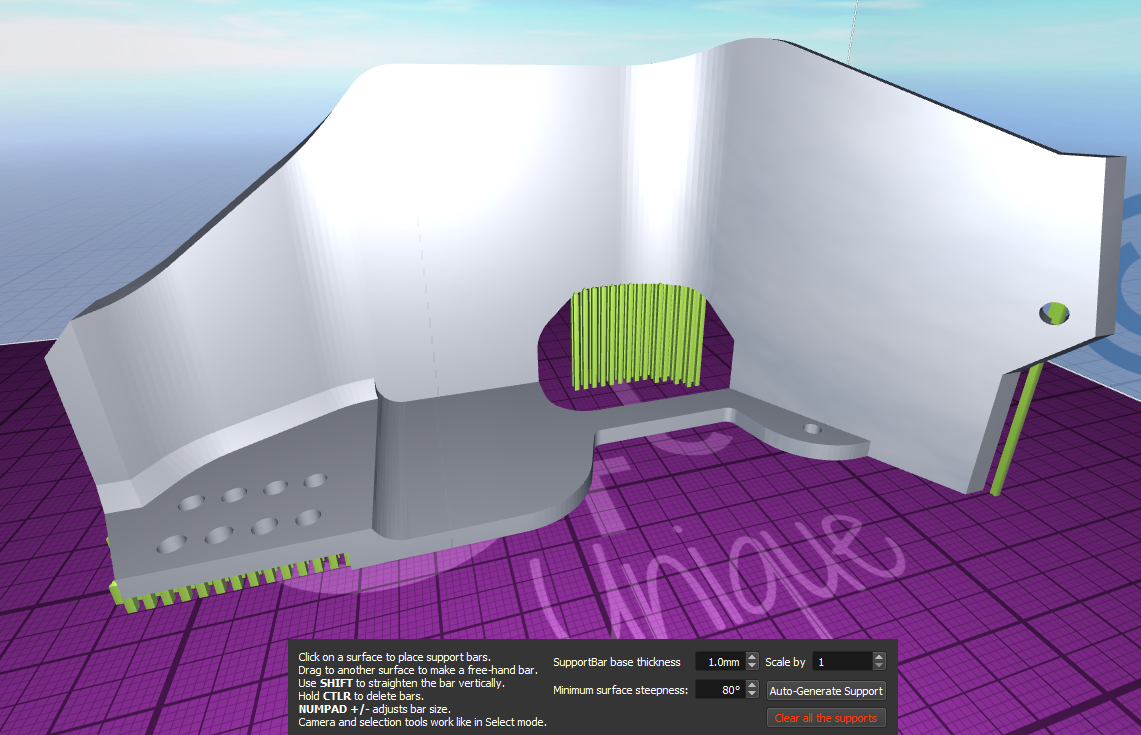Raise minimum surface steepness with up arrow
This screenshot has height=735, width=1141.
752,686
